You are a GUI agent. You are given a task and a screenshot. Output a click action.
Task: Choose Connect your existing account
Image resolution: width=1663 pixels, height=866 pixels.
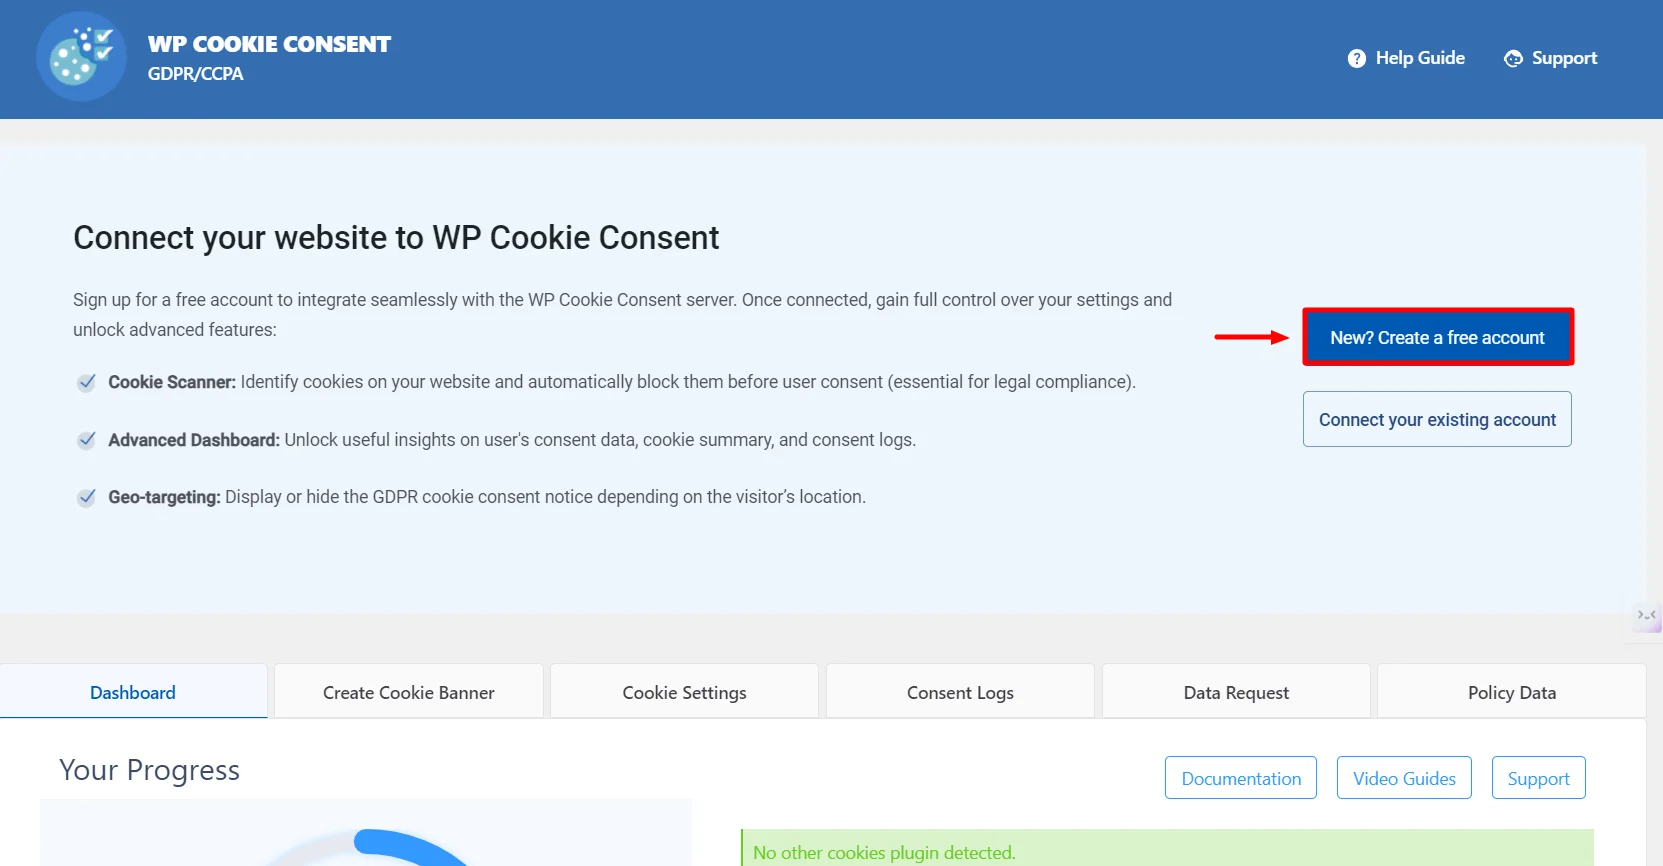pos(1437,420)
